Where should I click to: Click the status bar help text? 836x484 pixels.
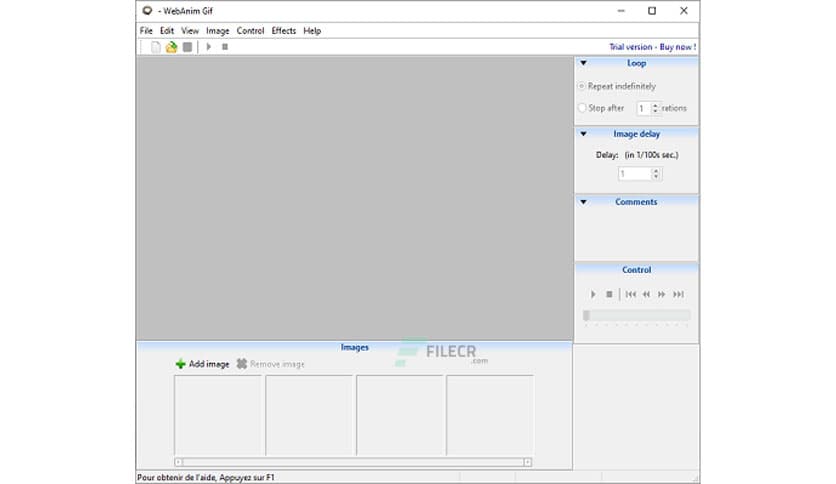(x=206, y=477)
